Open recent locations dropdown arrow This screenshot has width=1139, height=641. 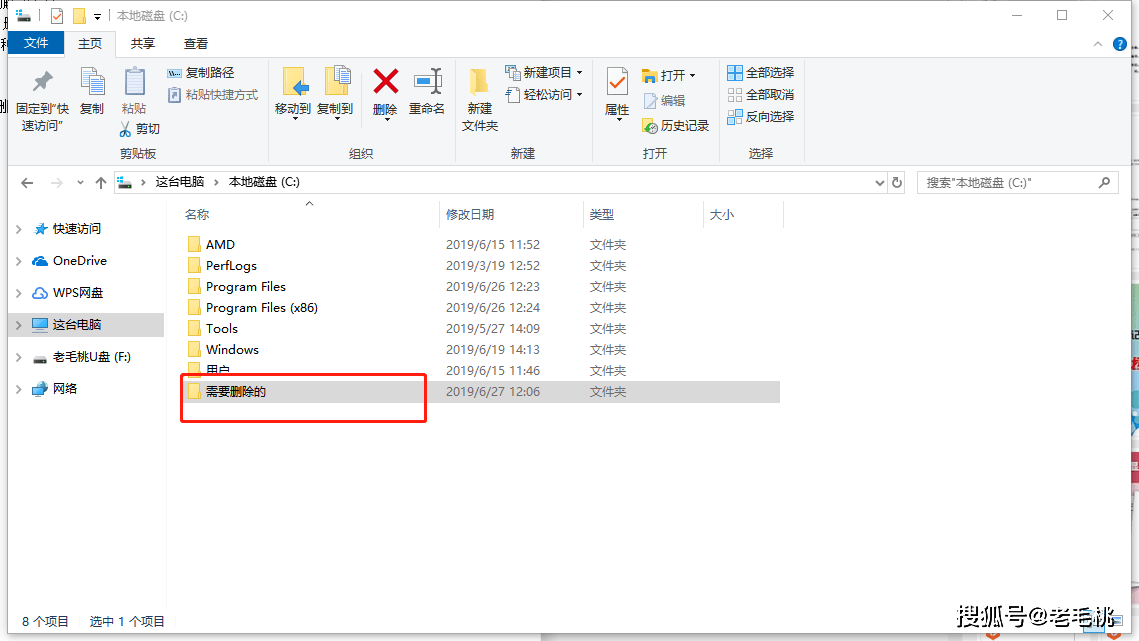pyautogui.click(x=80, y=182)
